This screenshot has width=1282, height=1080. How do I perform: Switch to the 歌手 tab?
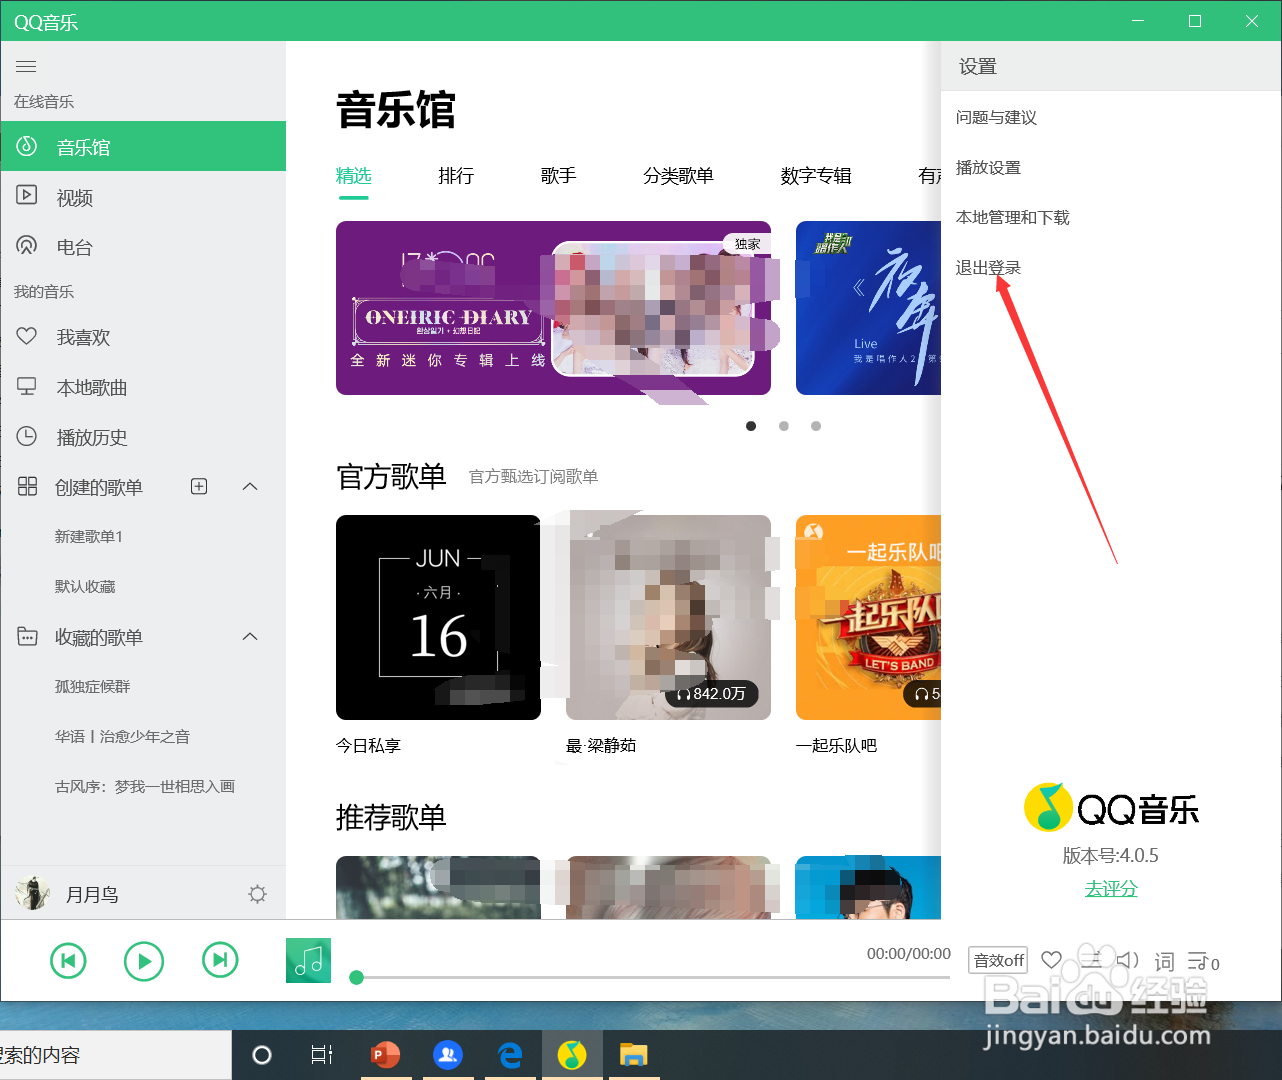558,176
